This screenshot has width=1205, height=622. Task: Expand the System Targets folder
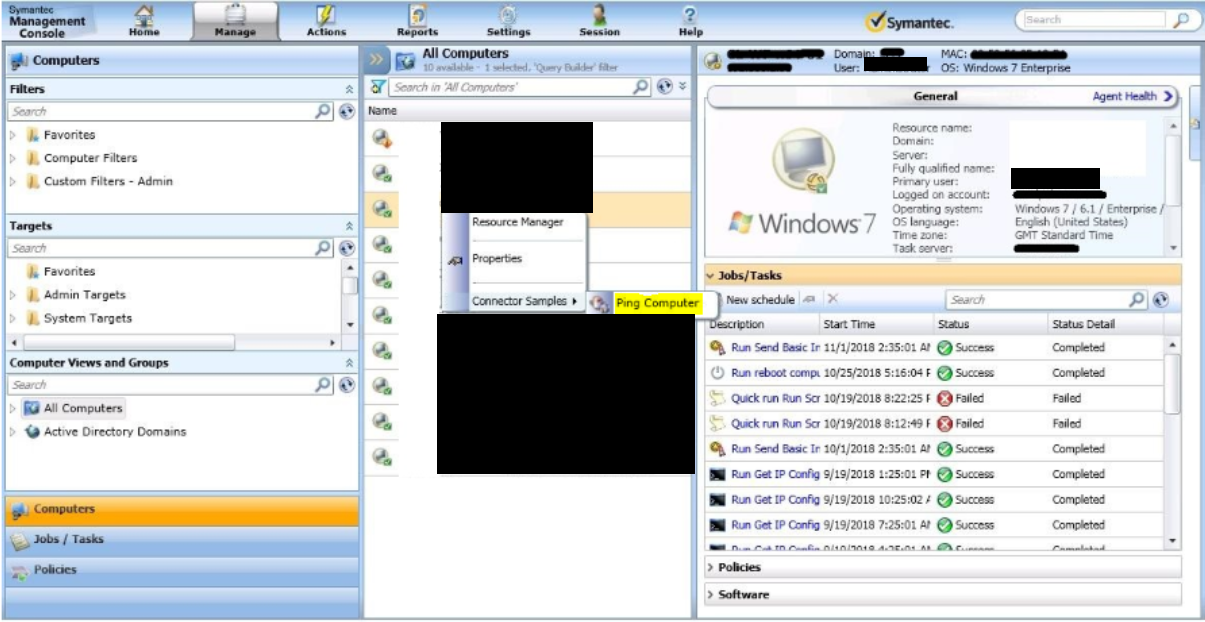pos(13,319)
